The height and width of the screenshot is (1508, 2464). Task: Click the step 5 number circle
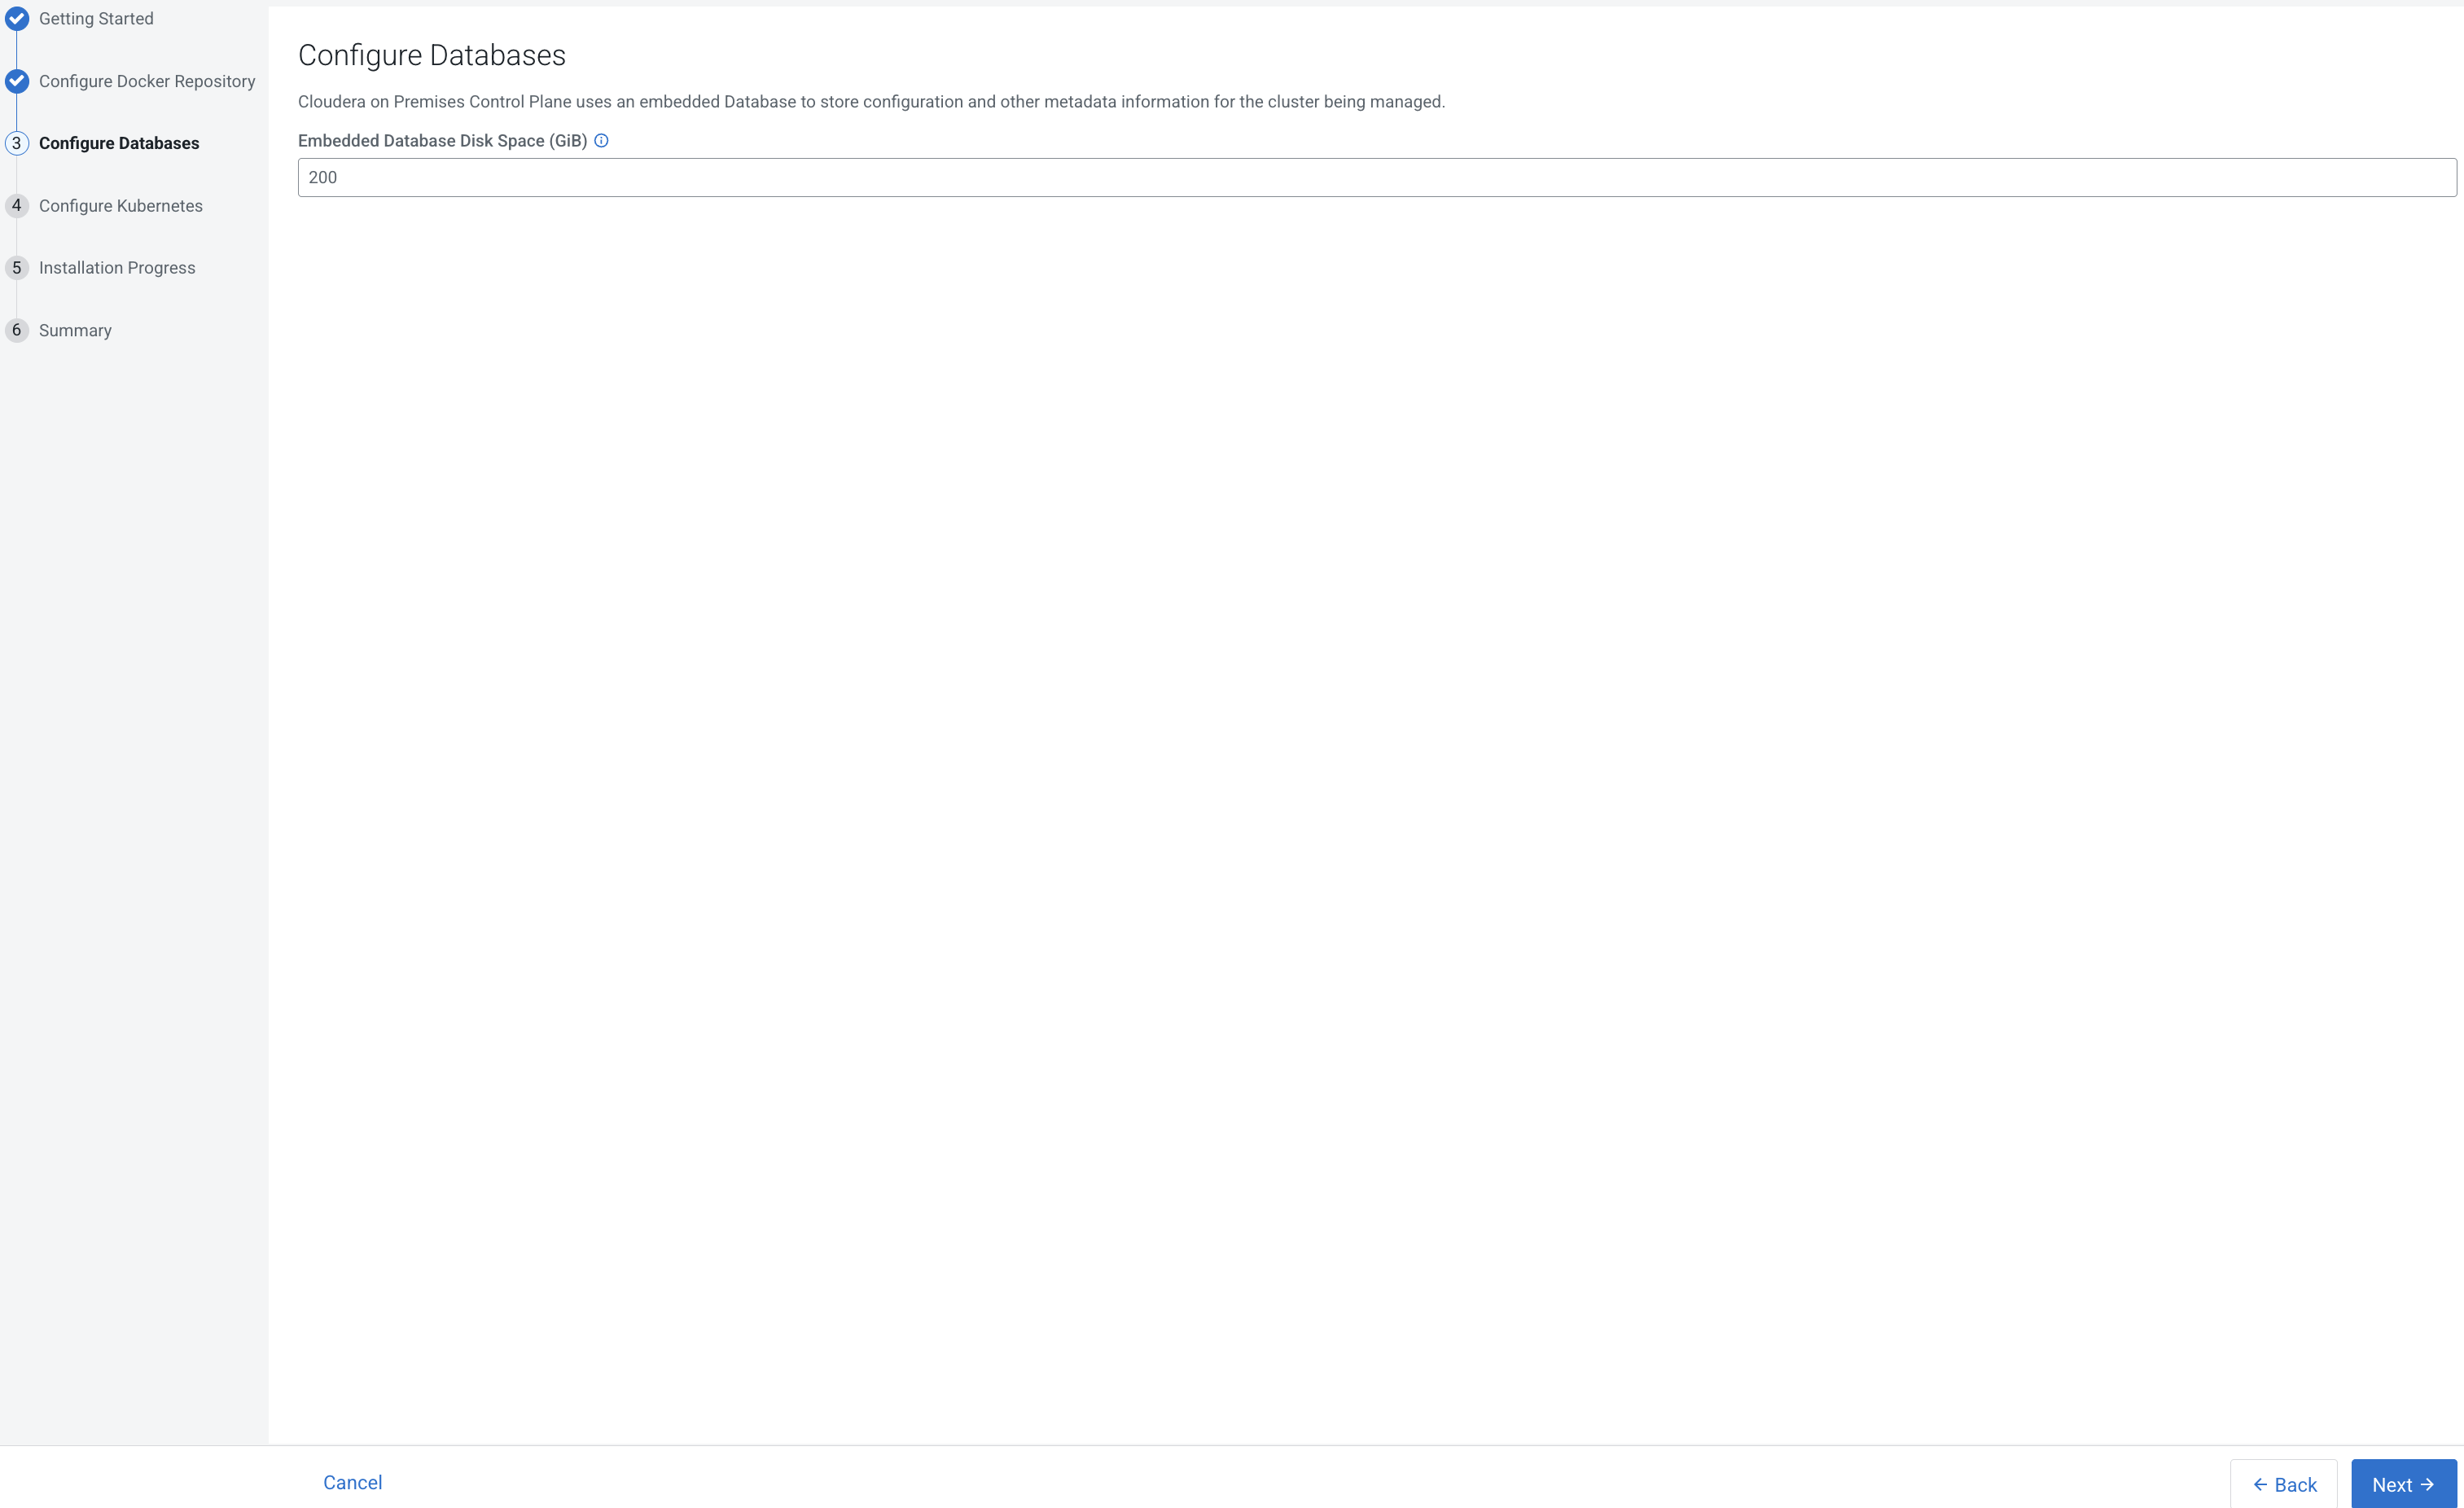[x=17, y=267]
